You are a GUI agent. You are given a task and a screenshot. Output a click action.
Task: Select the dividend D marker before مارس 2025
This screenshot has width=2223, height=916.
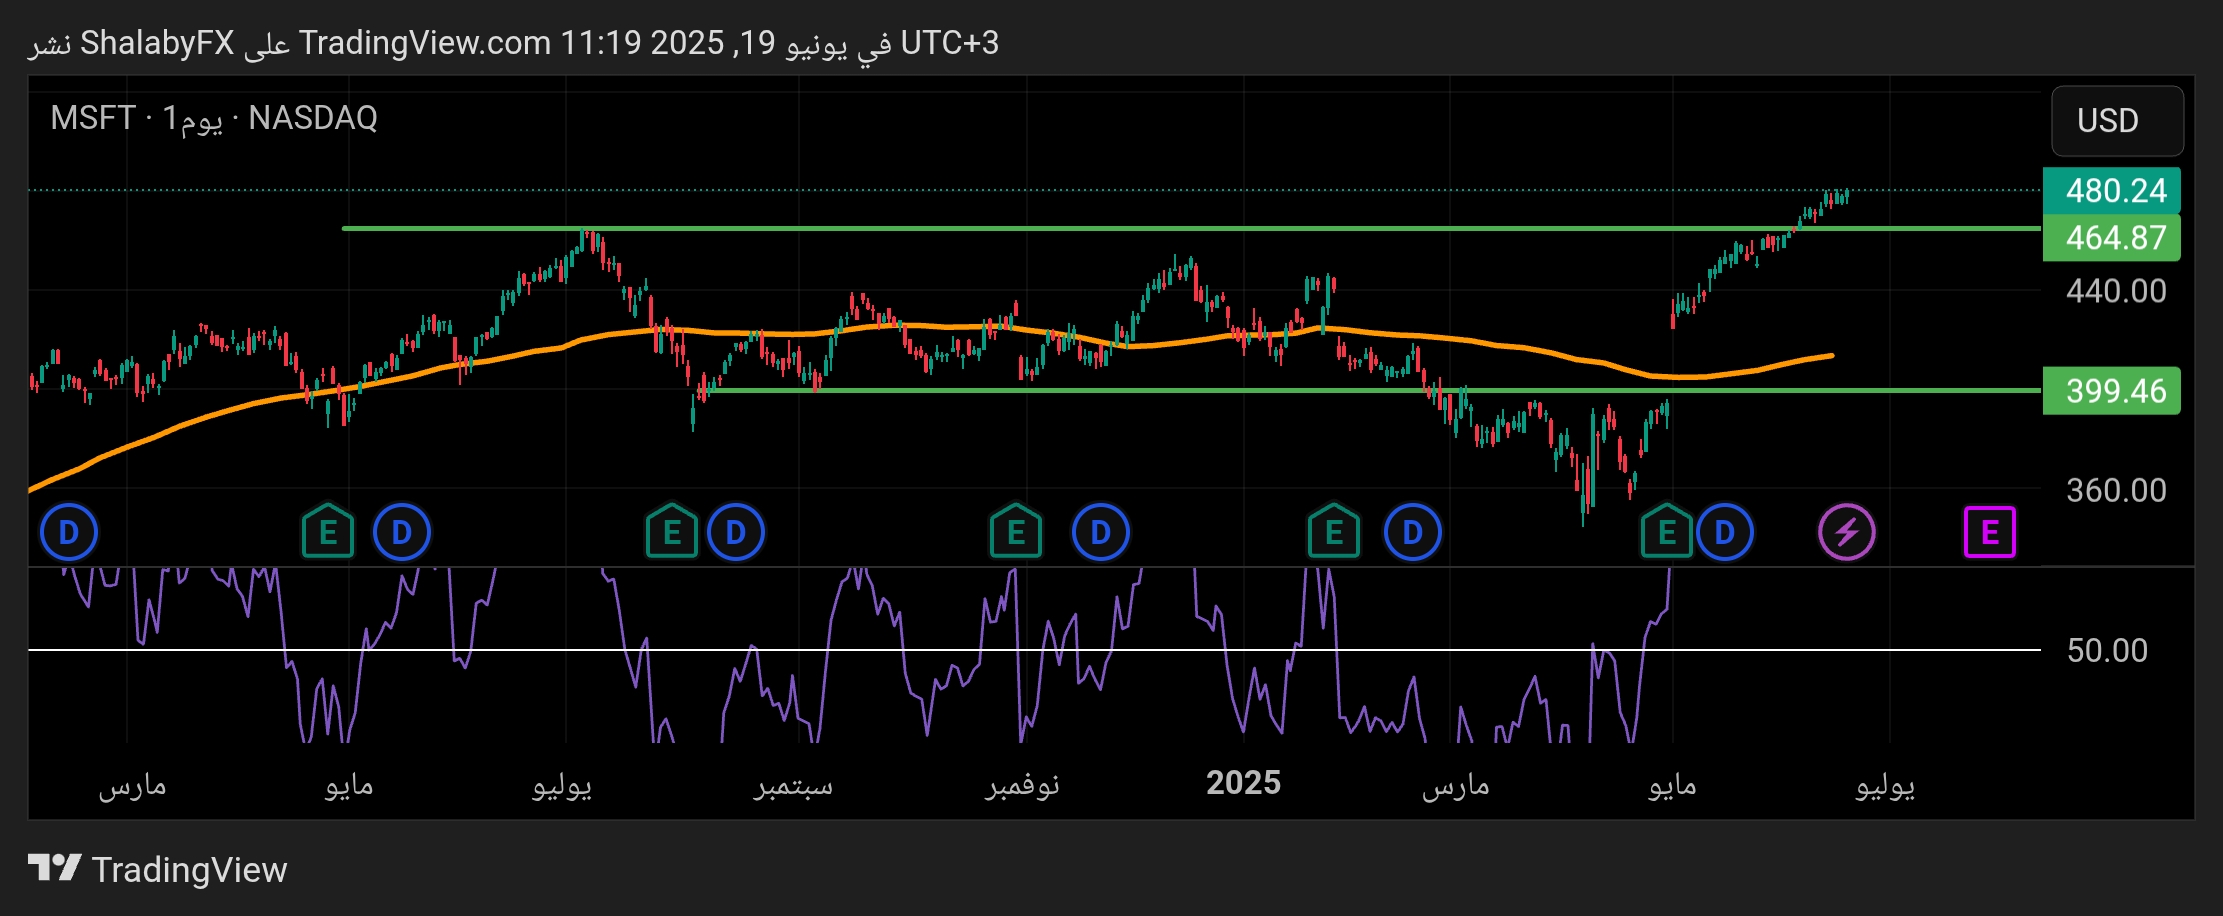(x=1413, y=532)
